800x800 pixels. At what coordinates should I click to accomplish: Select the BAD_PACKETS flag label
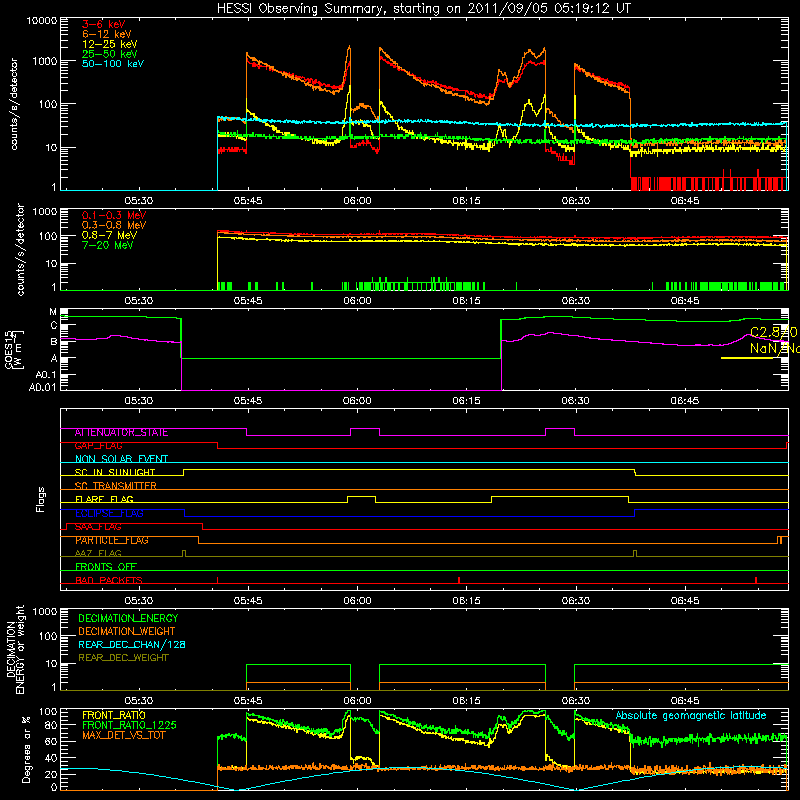pyautogui.click(x=109, y=580)
